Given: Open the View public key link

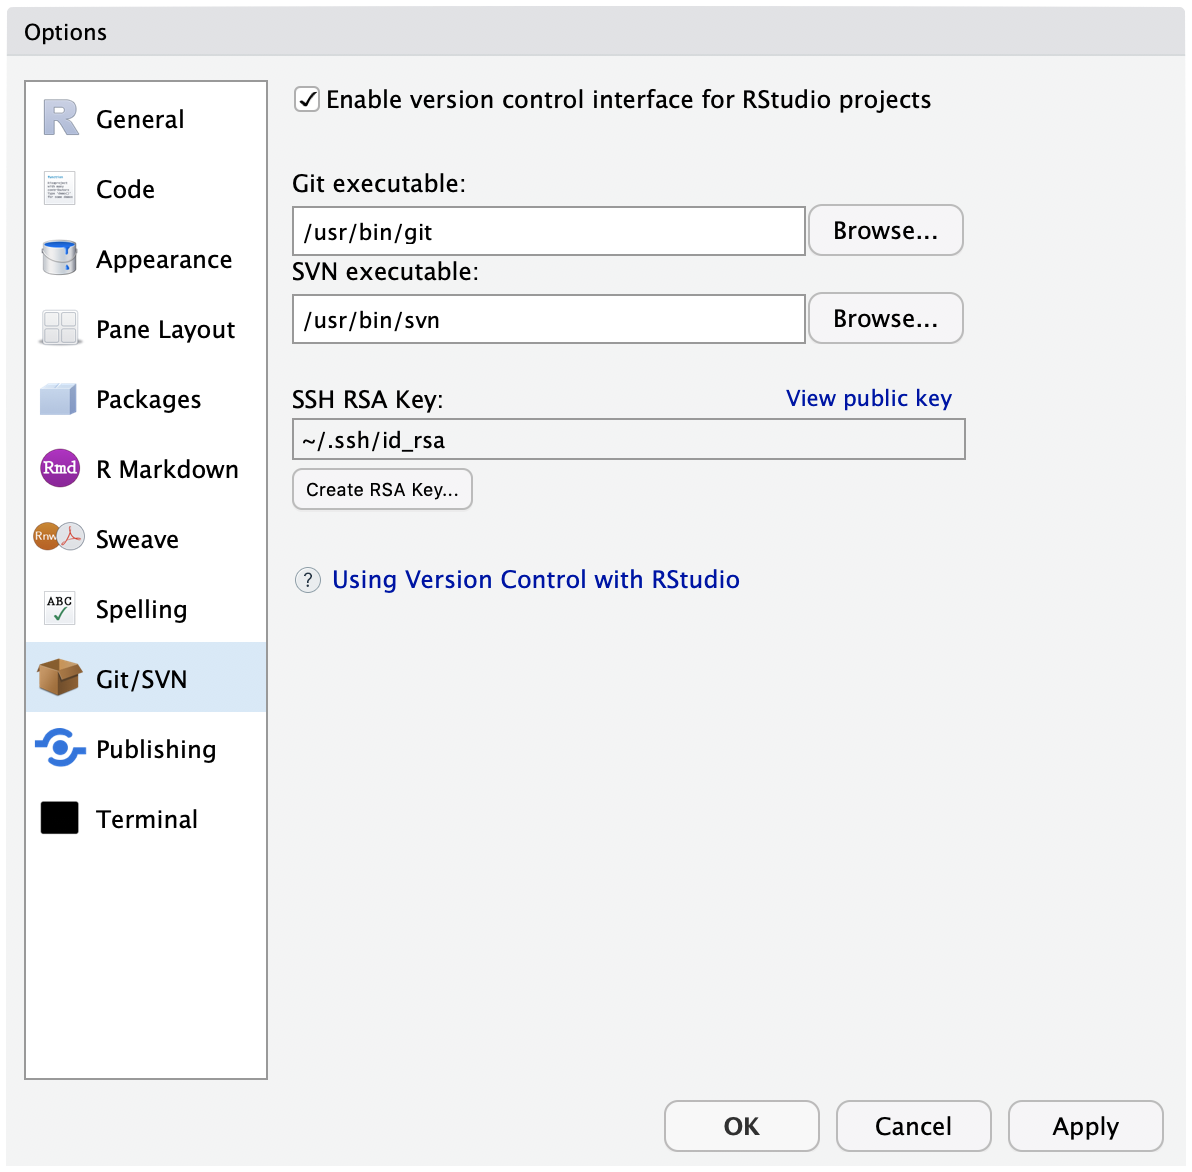Looking at the screenshot, I should coord(868,398).
